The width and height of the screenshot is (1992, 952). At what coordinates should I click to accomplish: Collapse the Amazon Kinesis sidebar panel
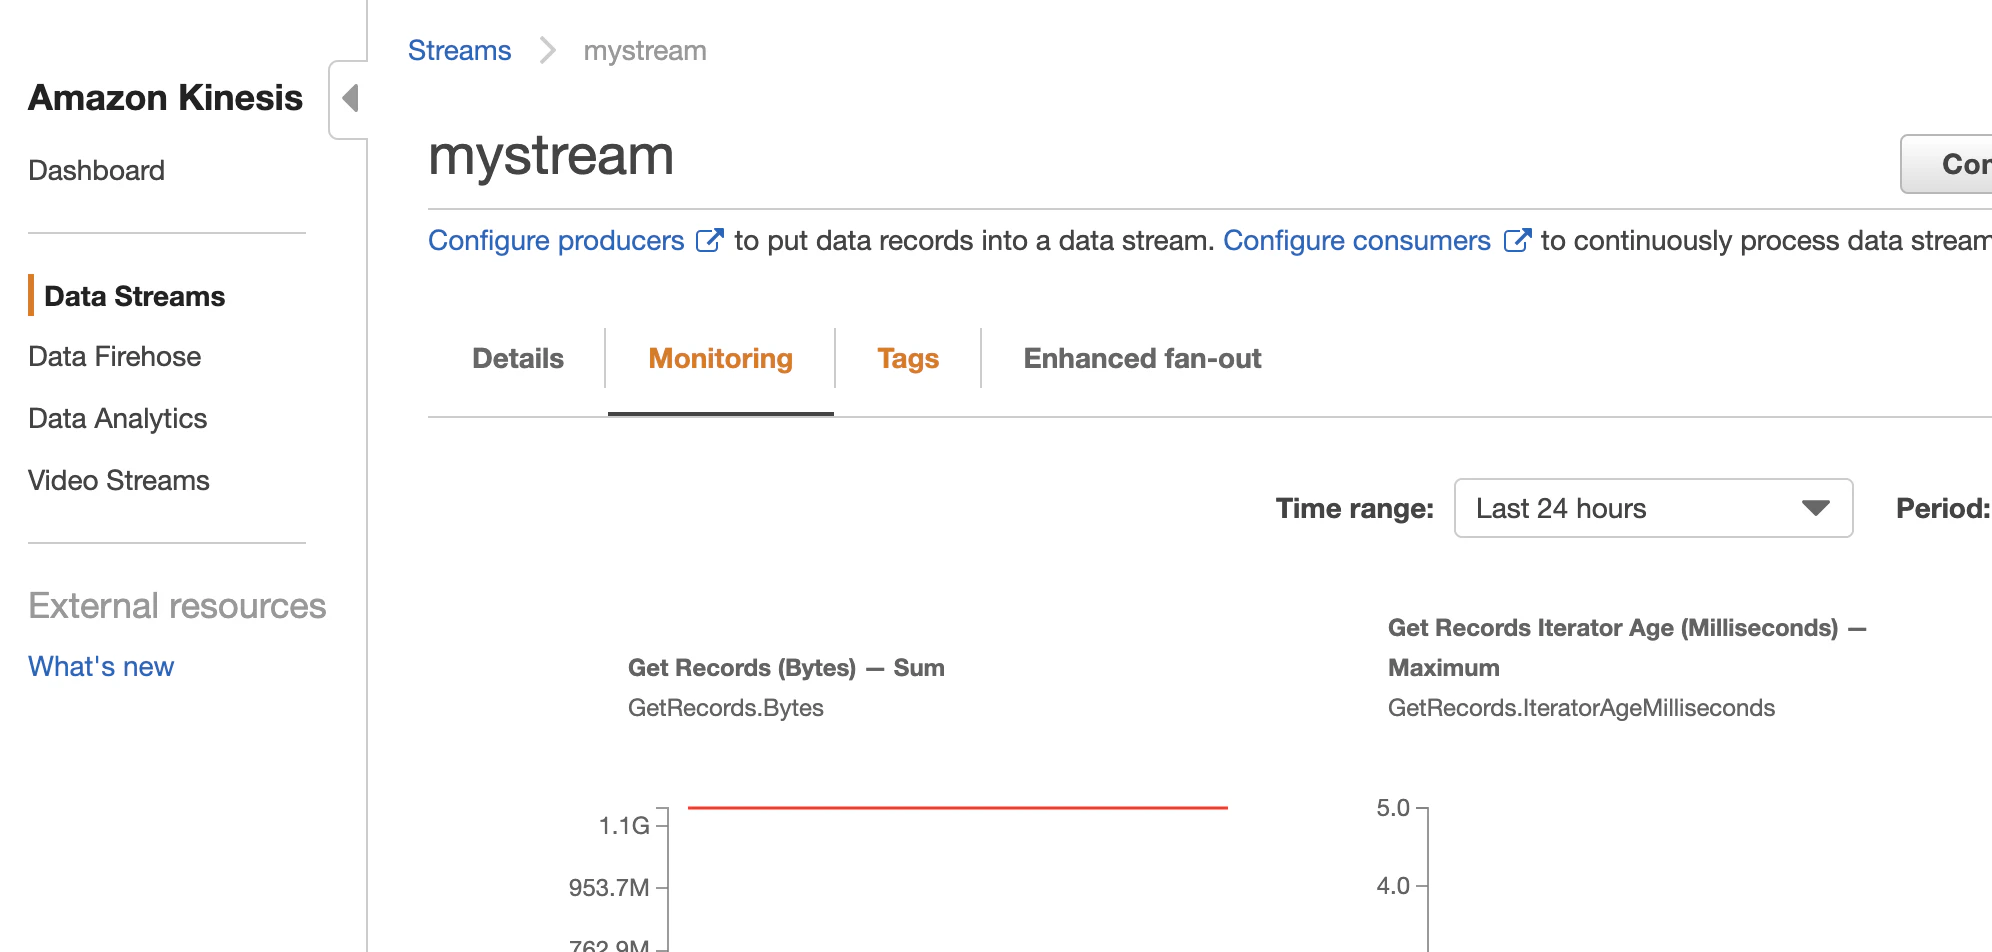350,99
